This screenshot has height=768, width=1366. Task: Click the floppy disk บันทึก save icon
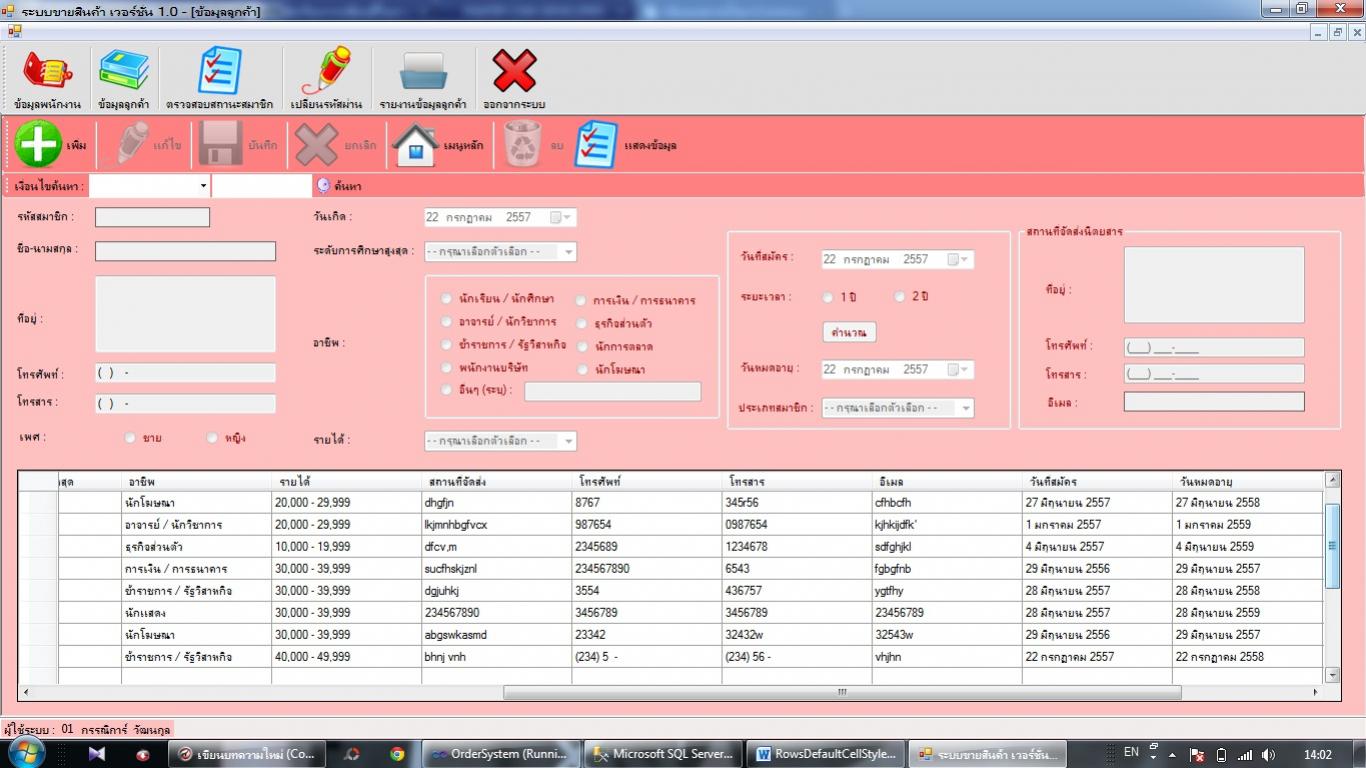pos(220,144)
